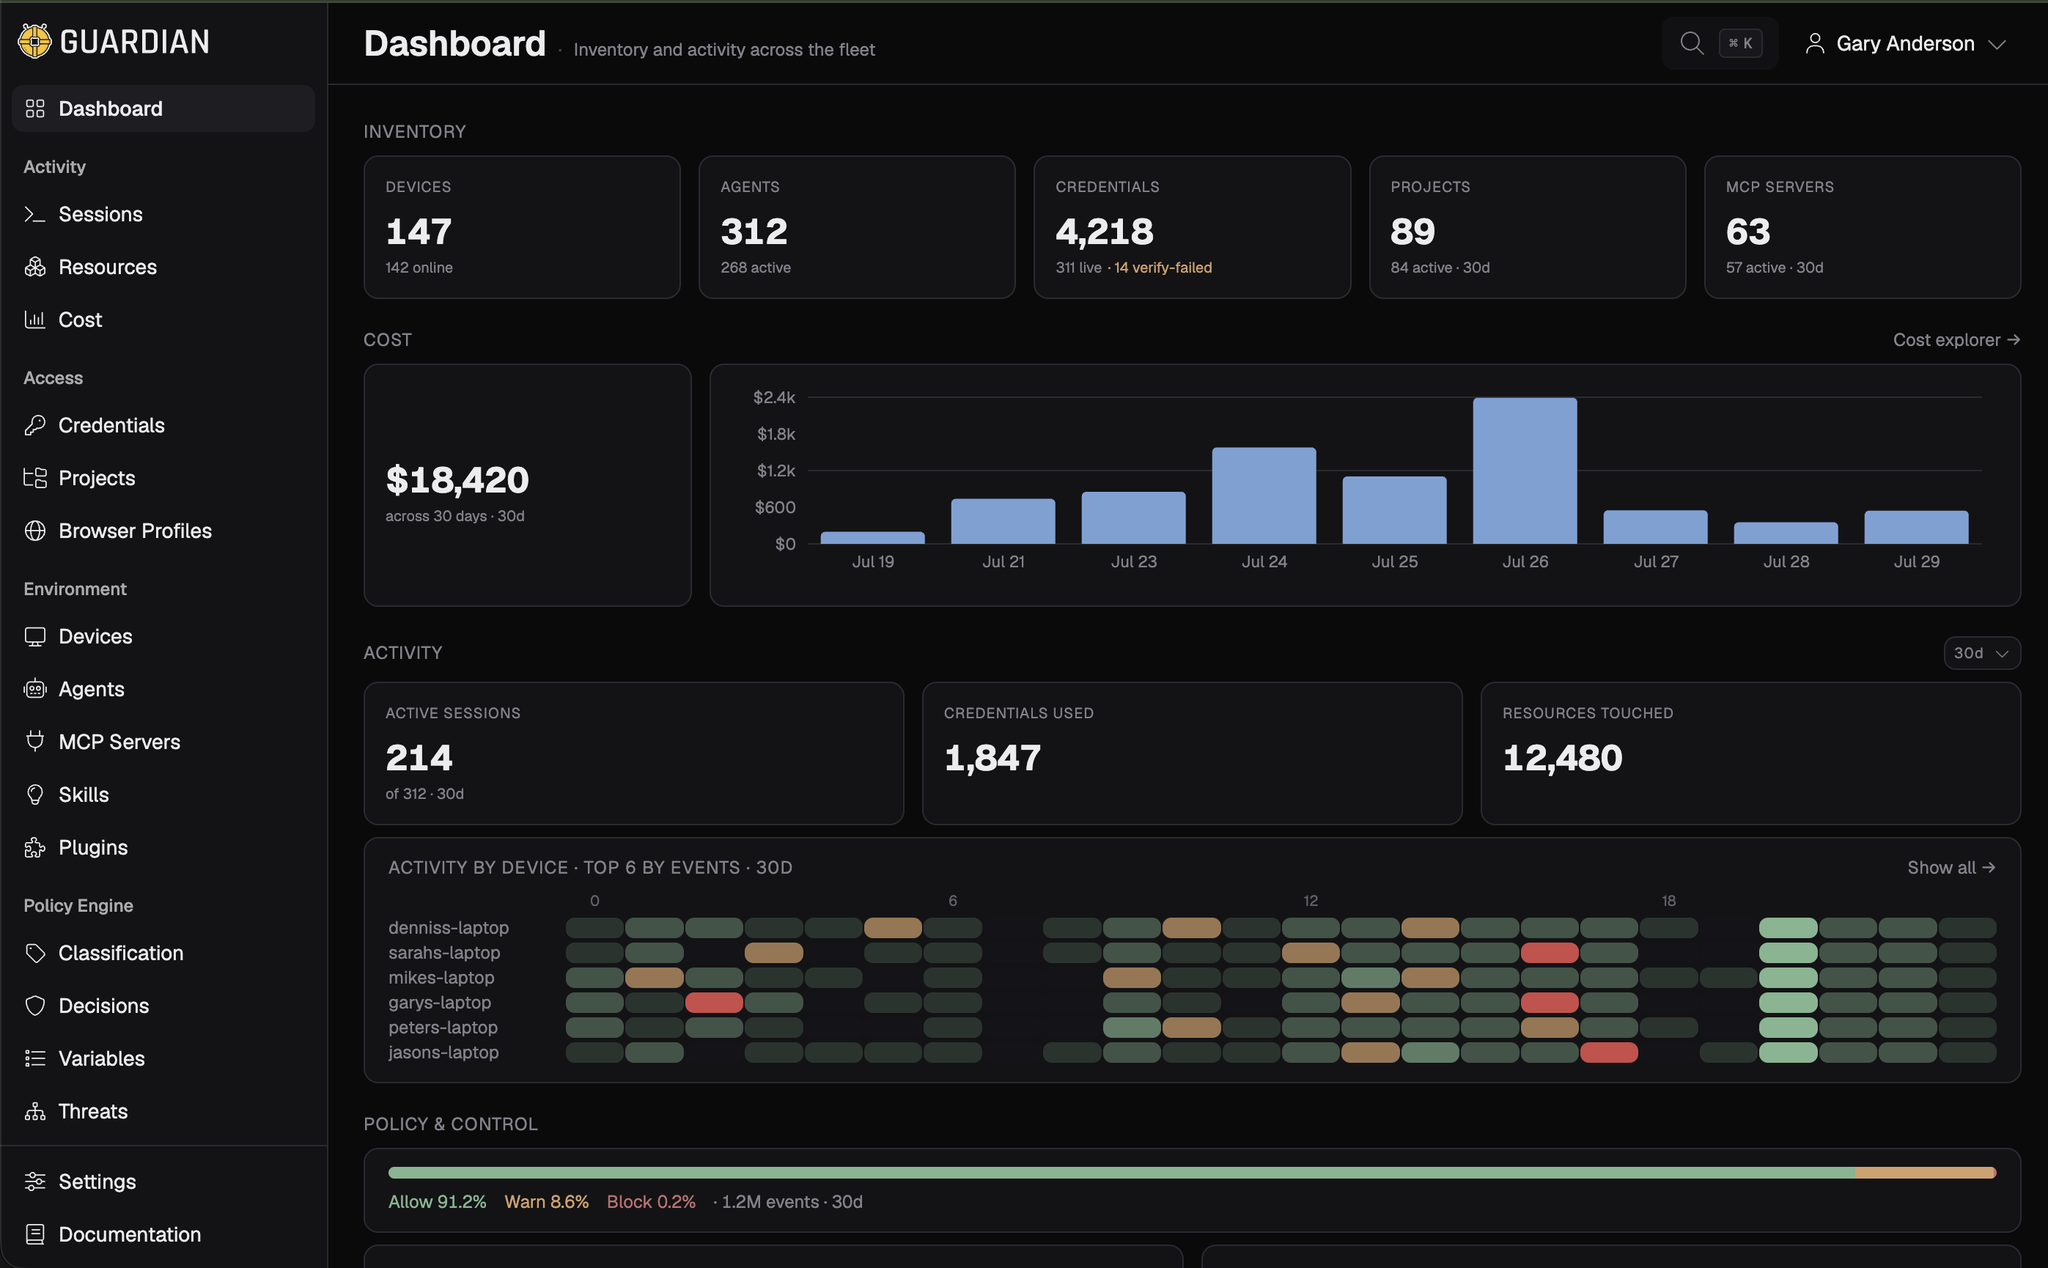Click the Classification tag icon
The image size is (2048, 1268).
[35, 953]
